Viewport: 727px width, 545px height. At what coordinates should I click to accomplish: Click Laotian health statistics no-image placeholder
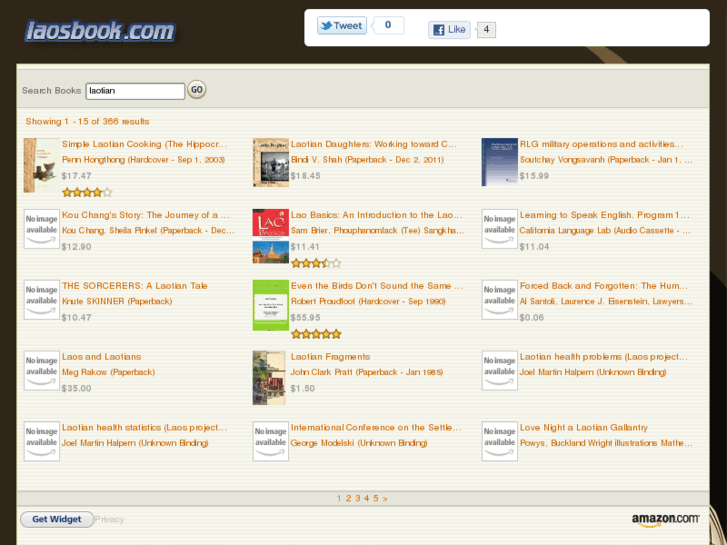click(42, 441)
